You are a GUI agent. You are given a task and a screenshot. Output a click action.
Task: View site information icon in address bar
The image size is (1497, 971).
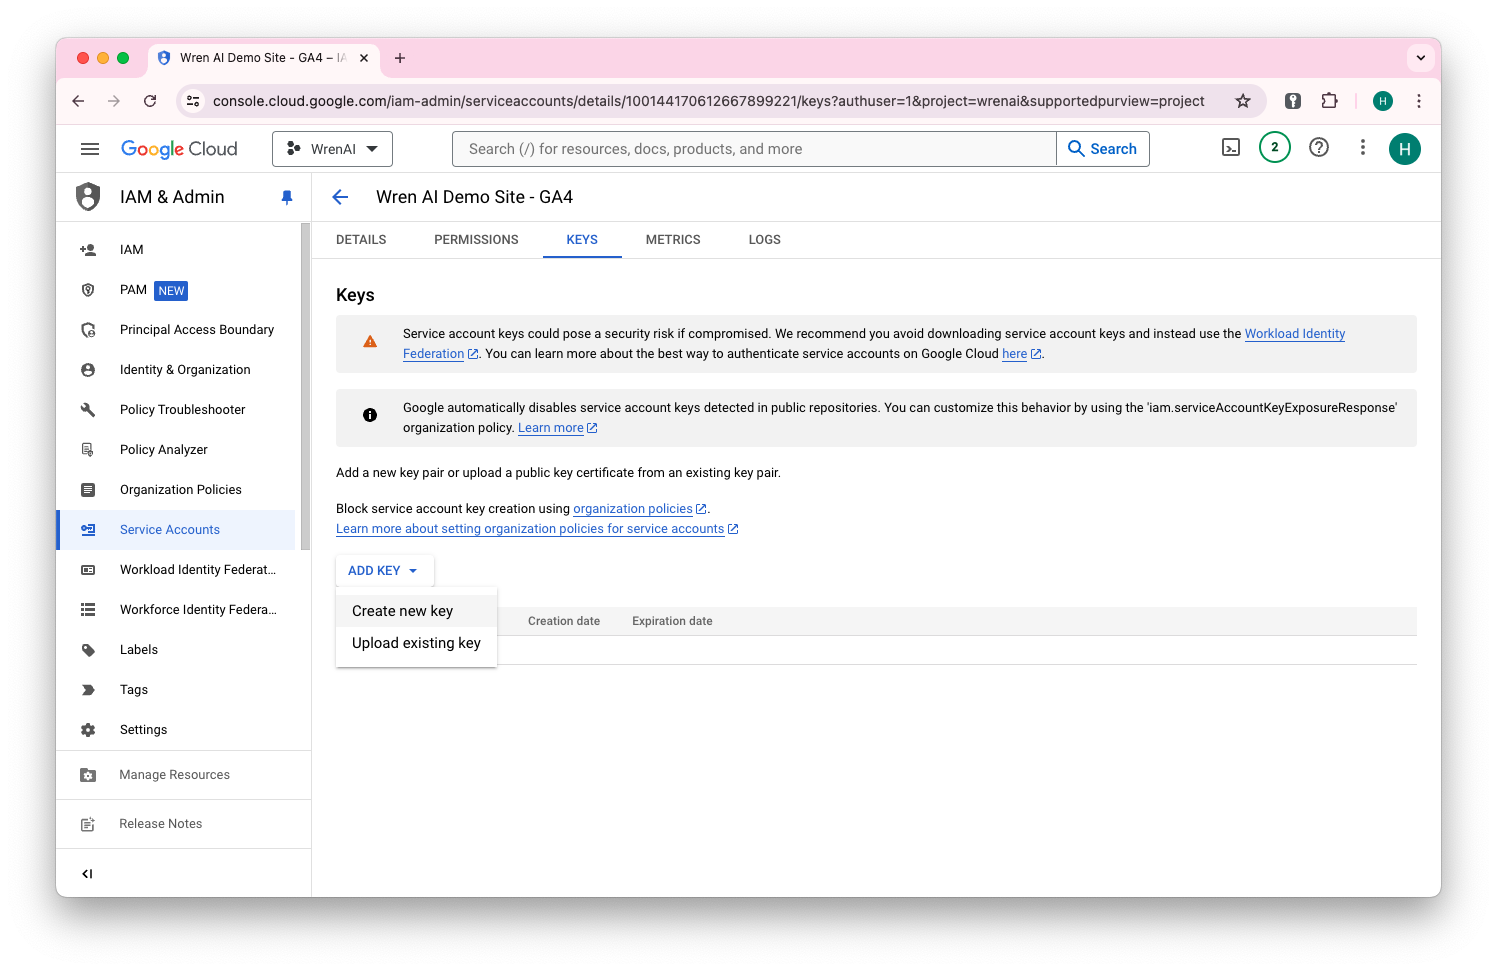[x=194, y=101]
